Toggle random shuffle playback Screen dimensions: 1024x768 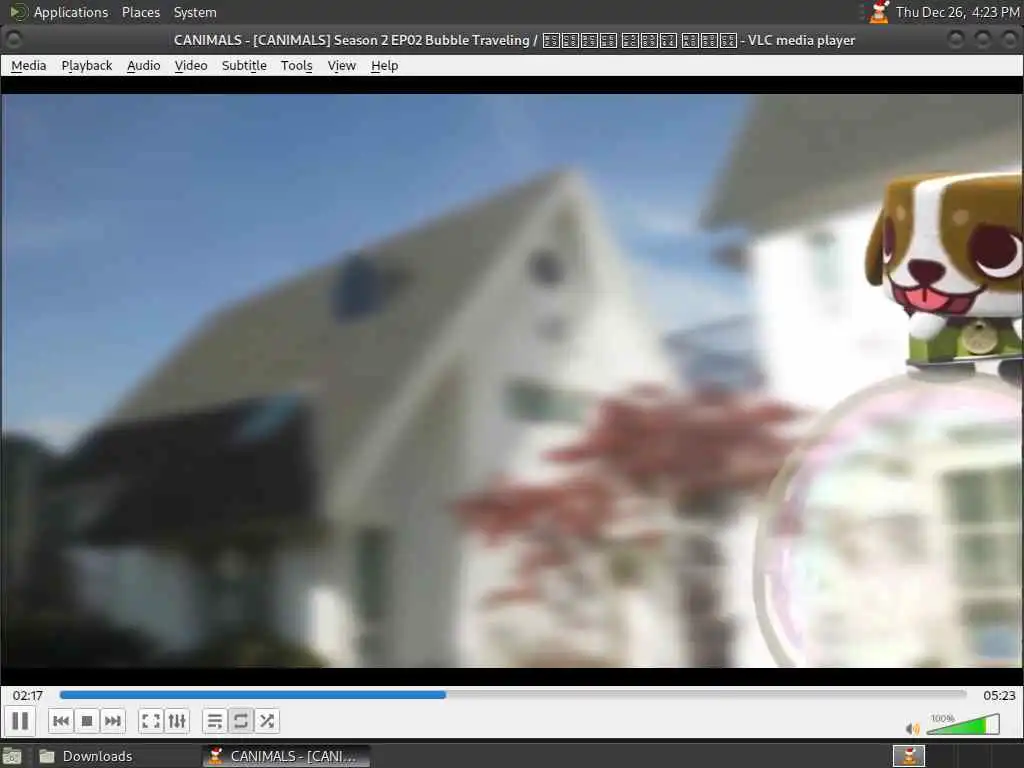coord(266,721)
